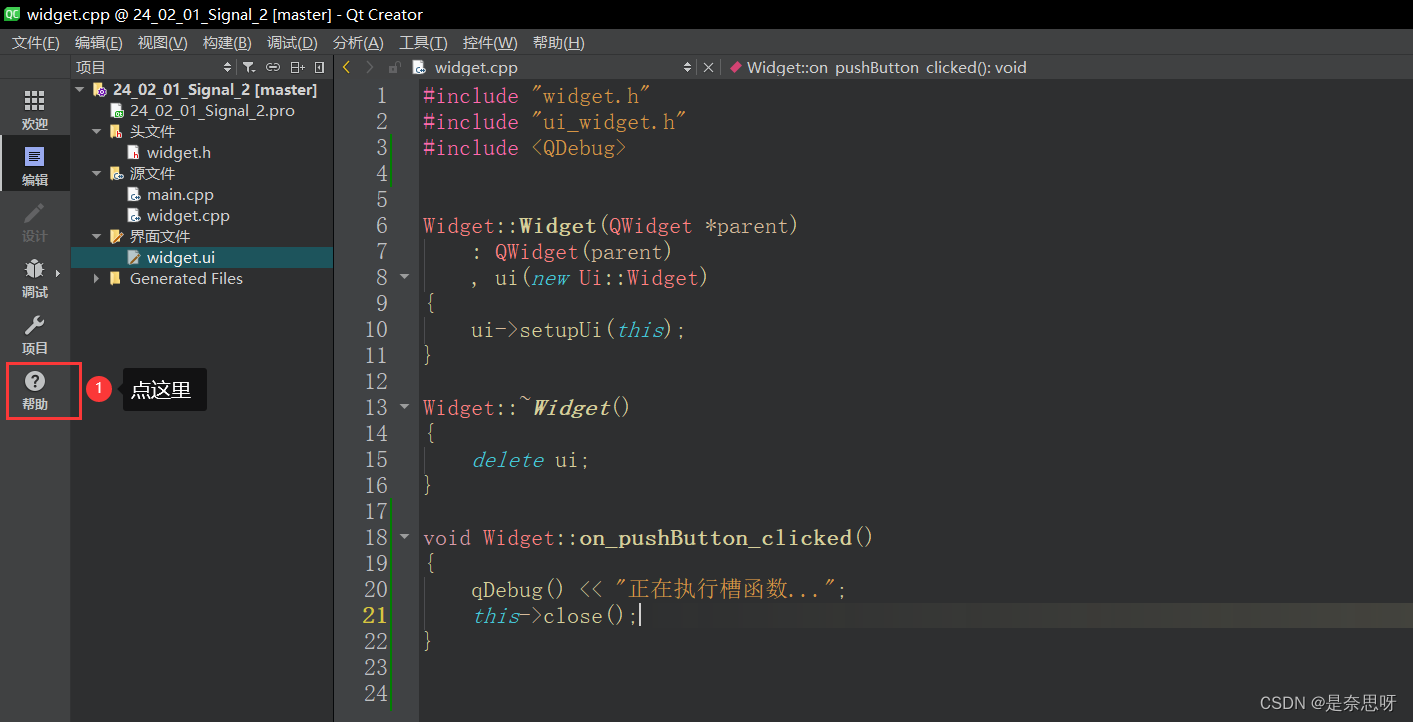
Task: Fold the destructor at line 13
Action: click(404, 407)
